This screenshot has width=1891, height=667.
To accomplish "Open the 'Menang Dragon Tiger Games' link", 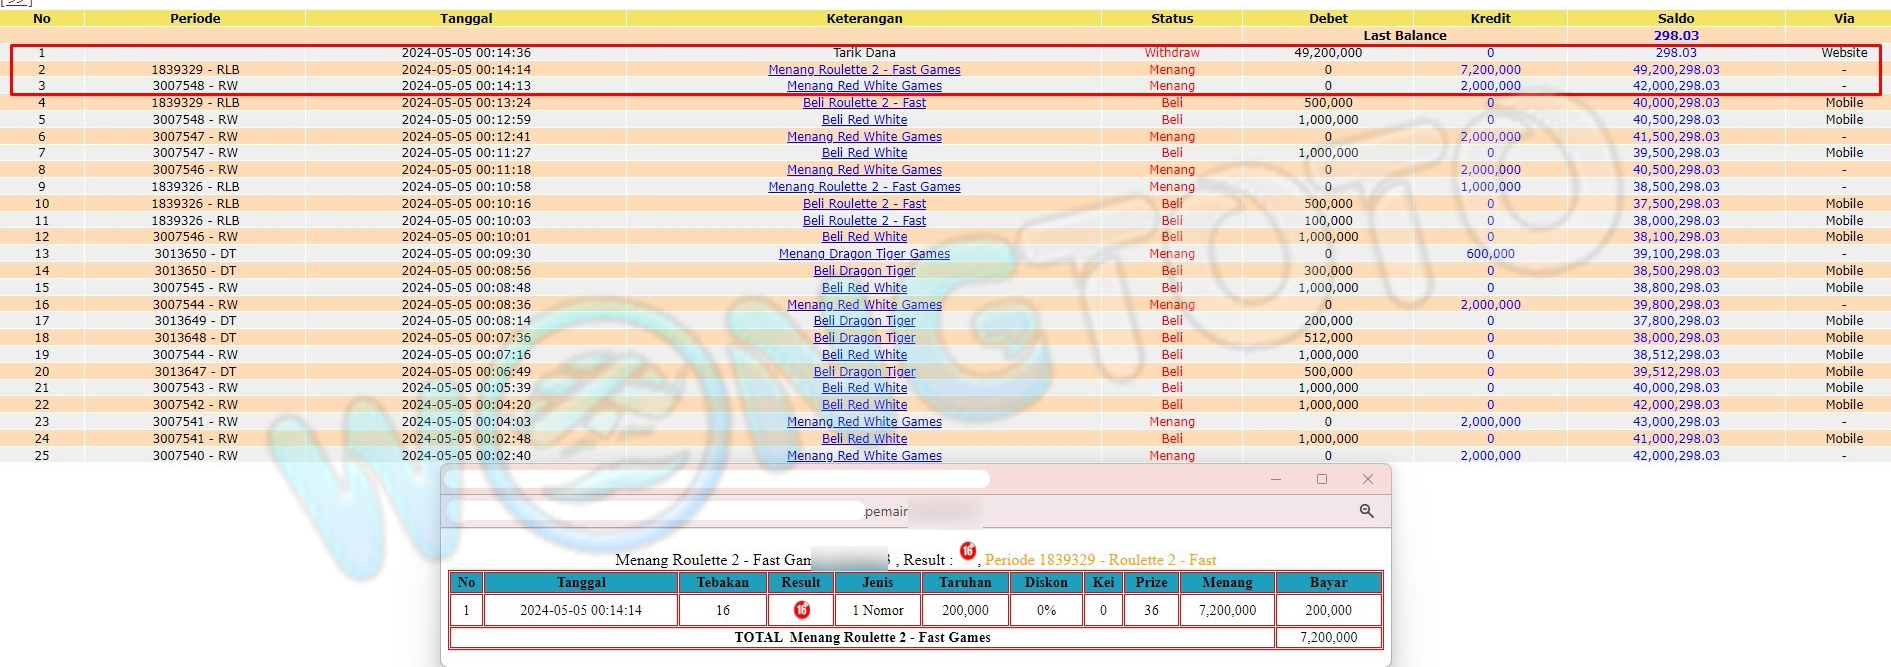I will point(864,254).
